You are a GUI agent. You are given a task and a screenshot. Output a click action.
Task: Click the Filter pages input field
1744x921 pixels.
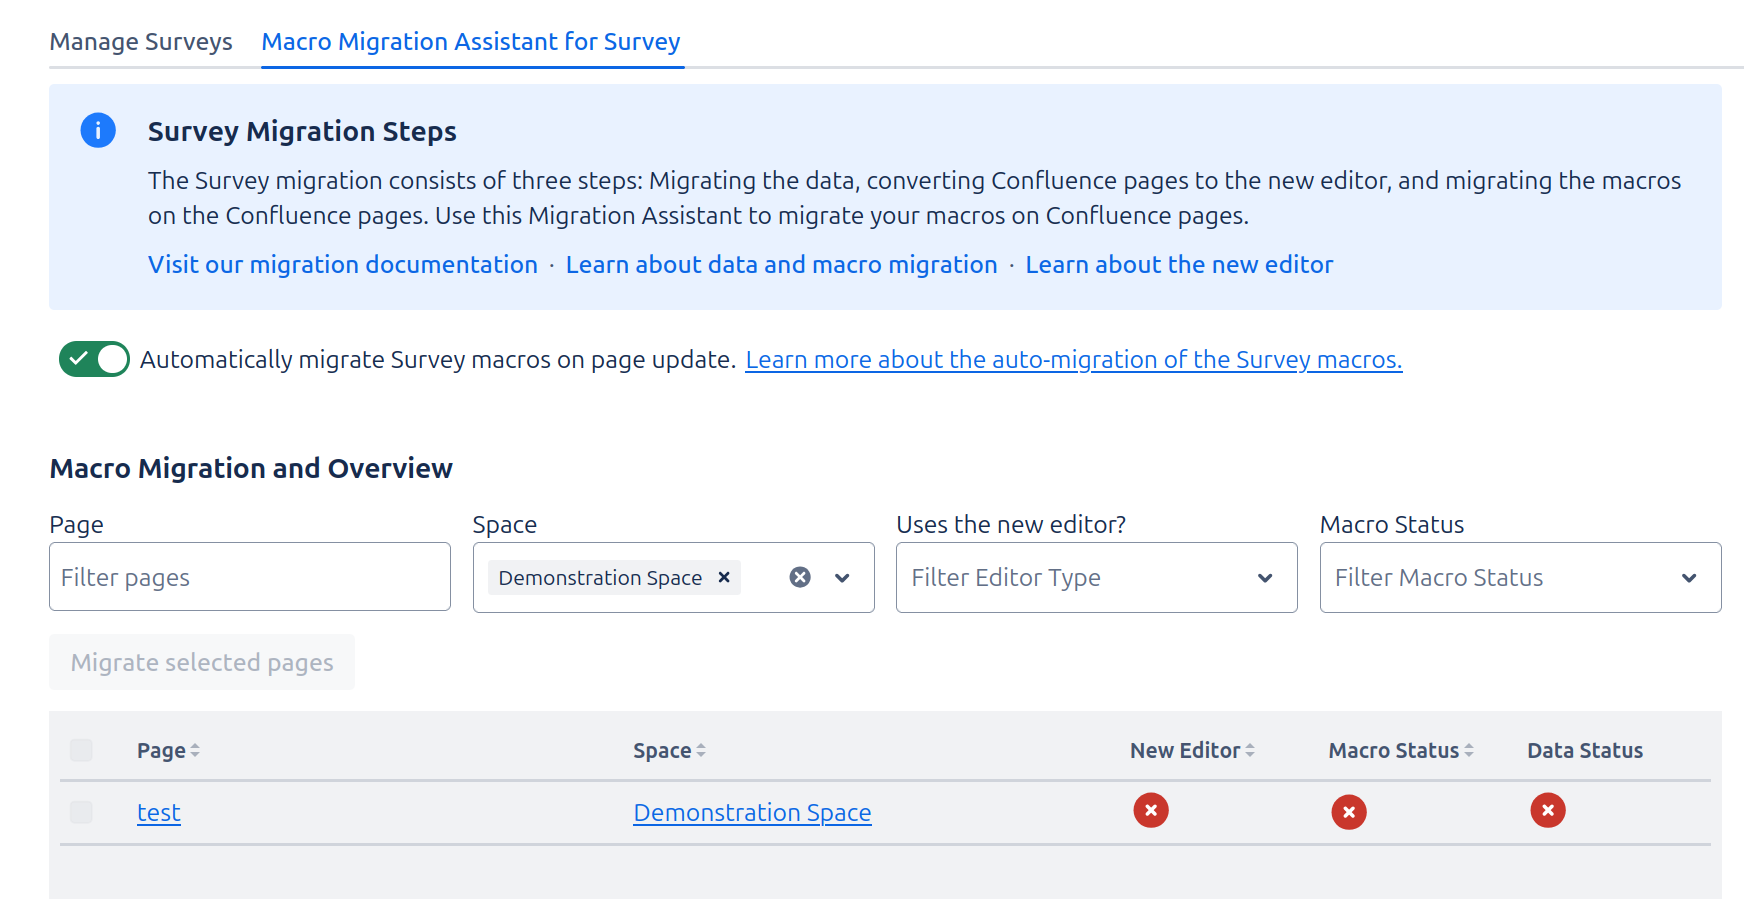point(250,577)
